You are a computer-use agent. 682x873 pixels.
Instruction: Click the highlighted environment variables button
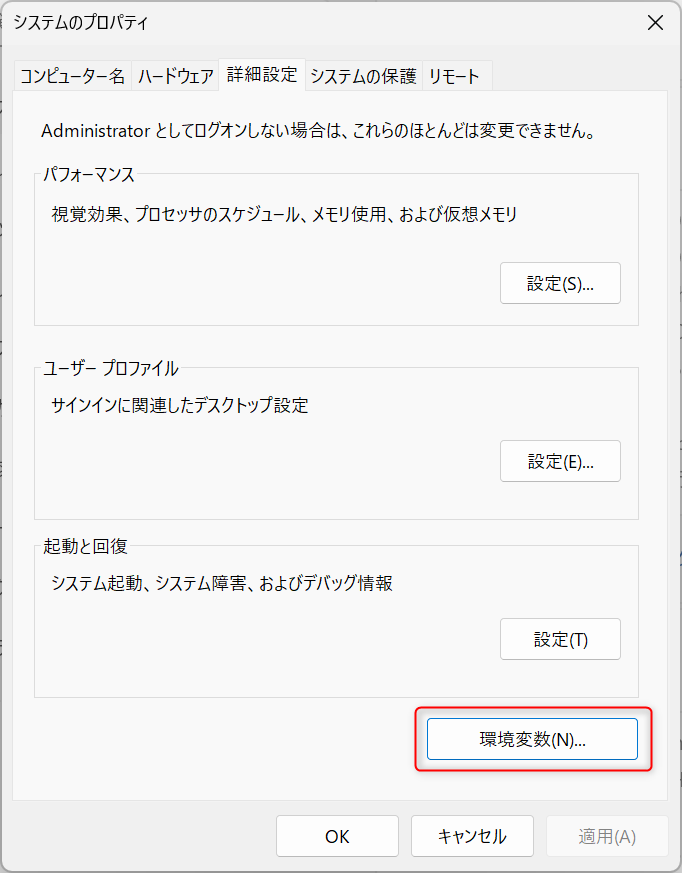tap(531, 739)
